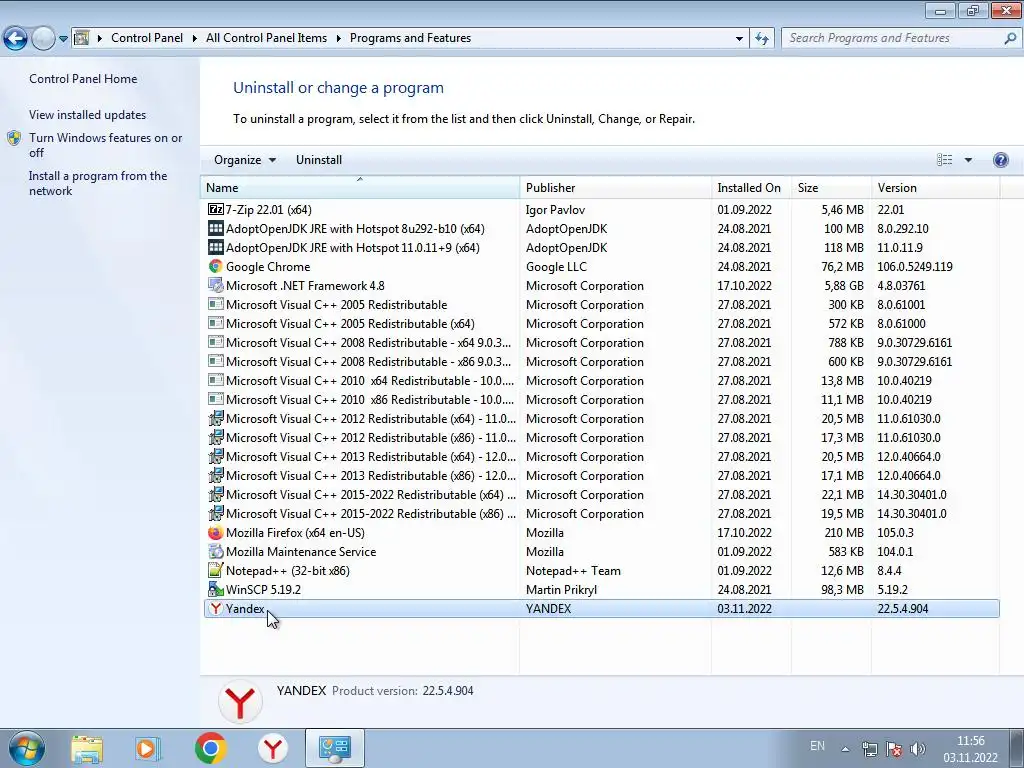Click the Microsoft .NET Framework 4.8 icon
This screenshot has height=768, width=1024.
[x=216, y=285]
